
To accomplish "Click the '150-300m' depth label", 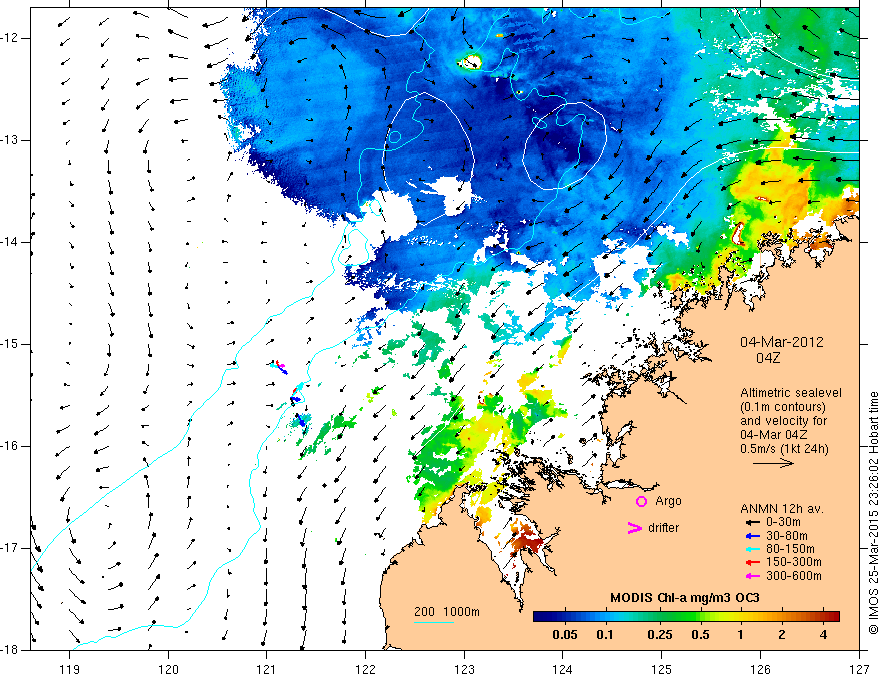I will (x=794, y=562).
